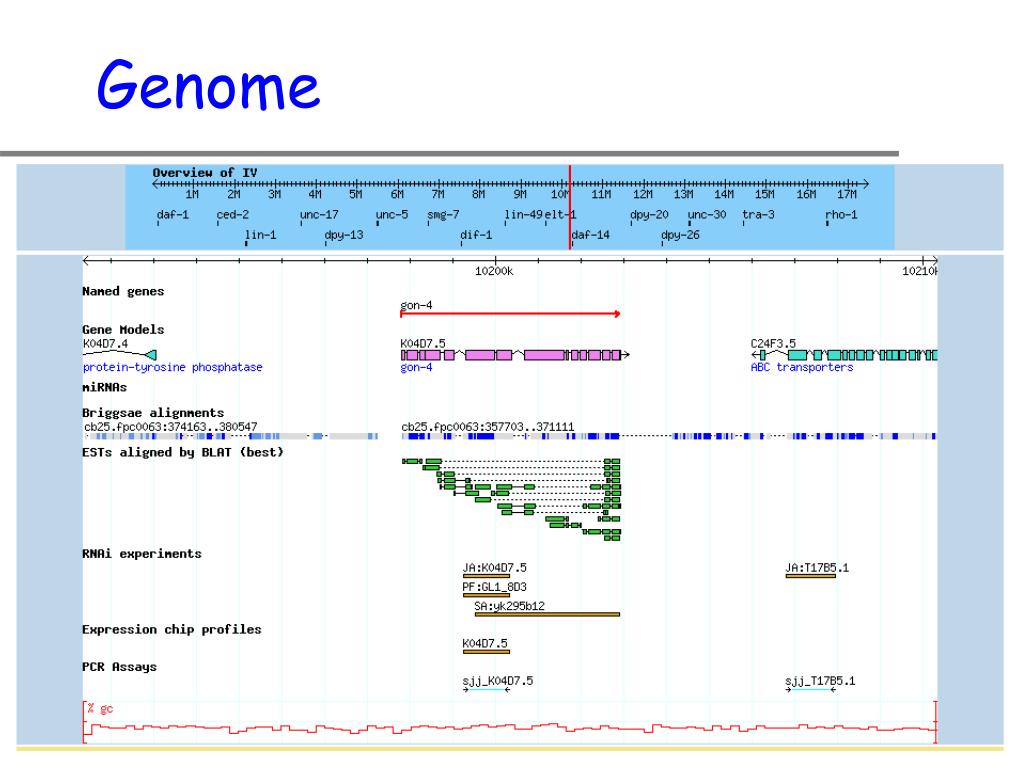Select unc-30 marker in overview
The height and width of the screenshot is (768, 1024).
(x=707, y=215)
